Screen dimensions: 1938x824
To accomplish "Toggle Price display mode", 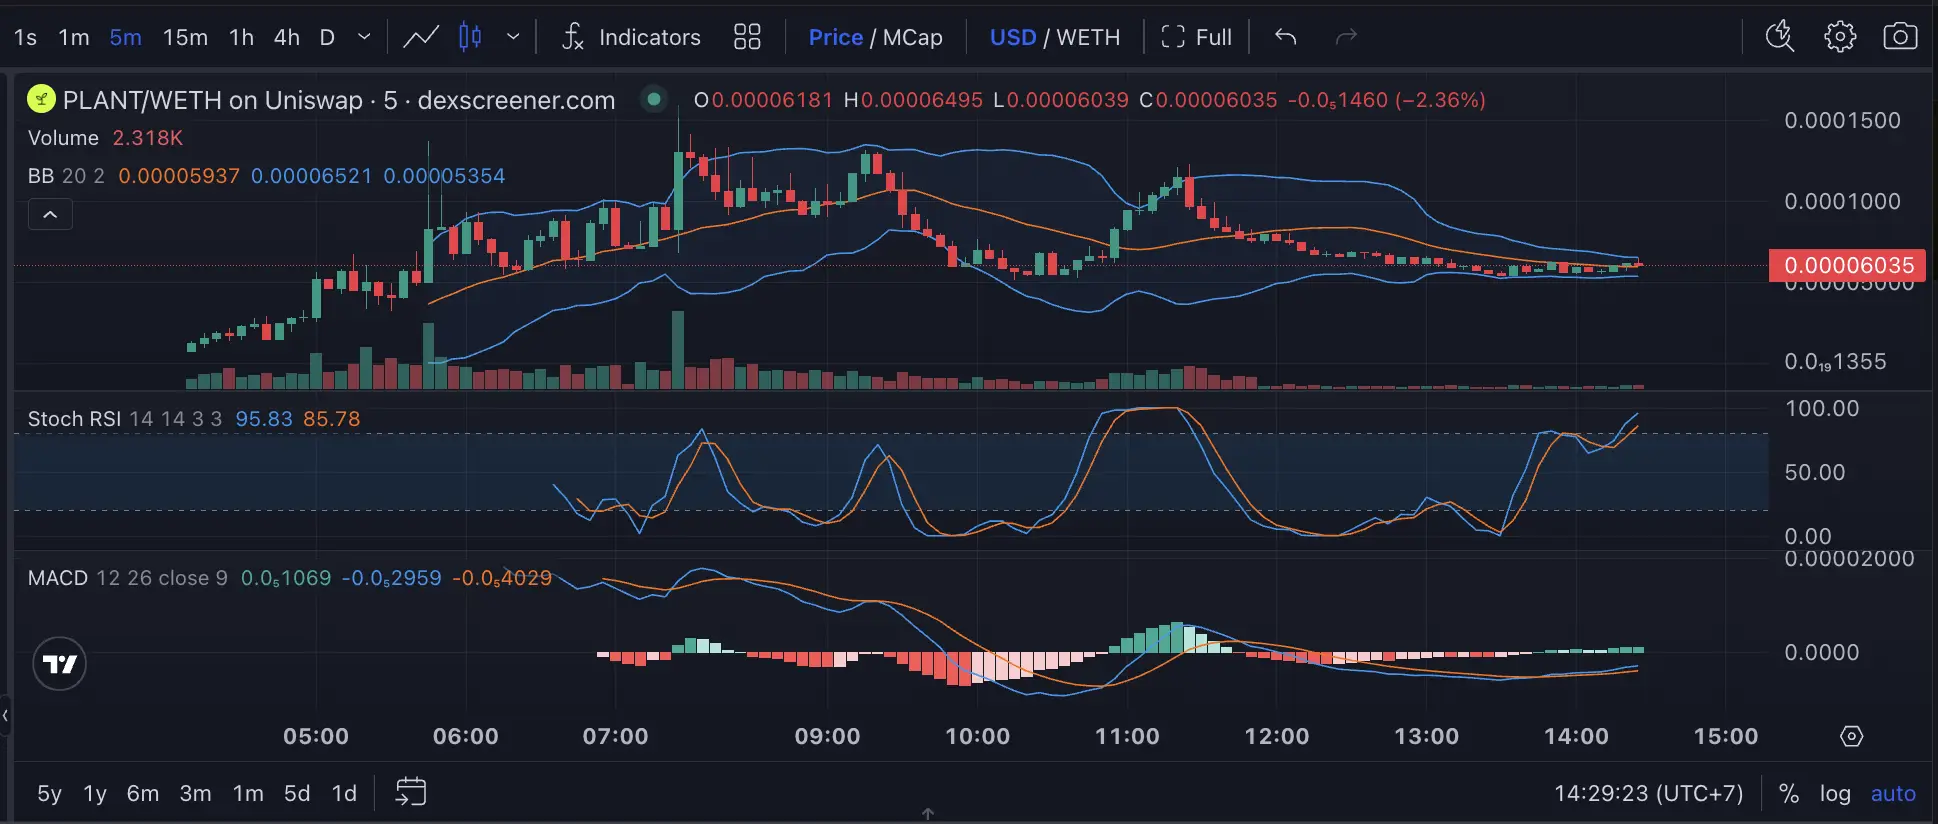I will (835, 38).
